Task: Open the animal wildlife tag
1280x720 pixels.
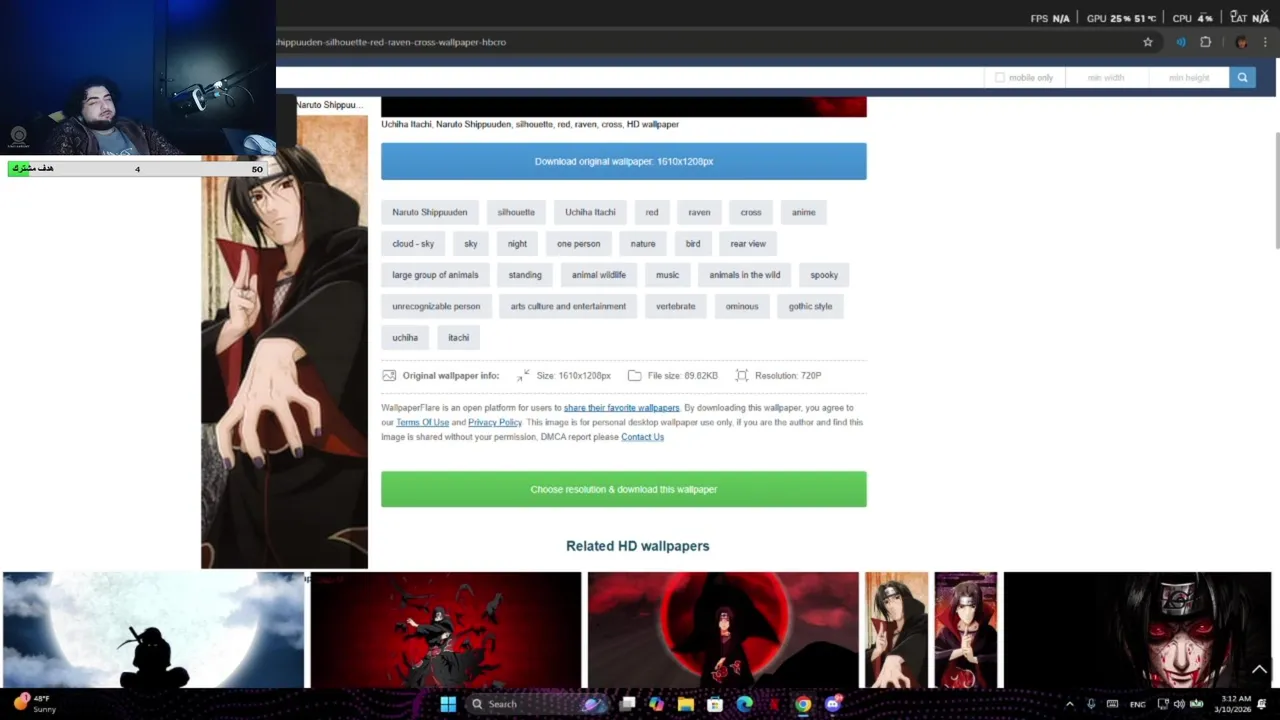Action: pos(599,275)
